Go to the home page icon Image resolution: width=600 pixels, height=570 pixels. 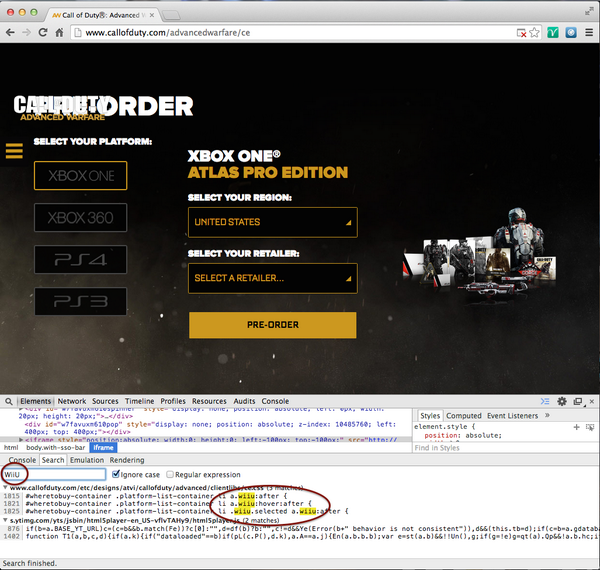click(61, 32)
